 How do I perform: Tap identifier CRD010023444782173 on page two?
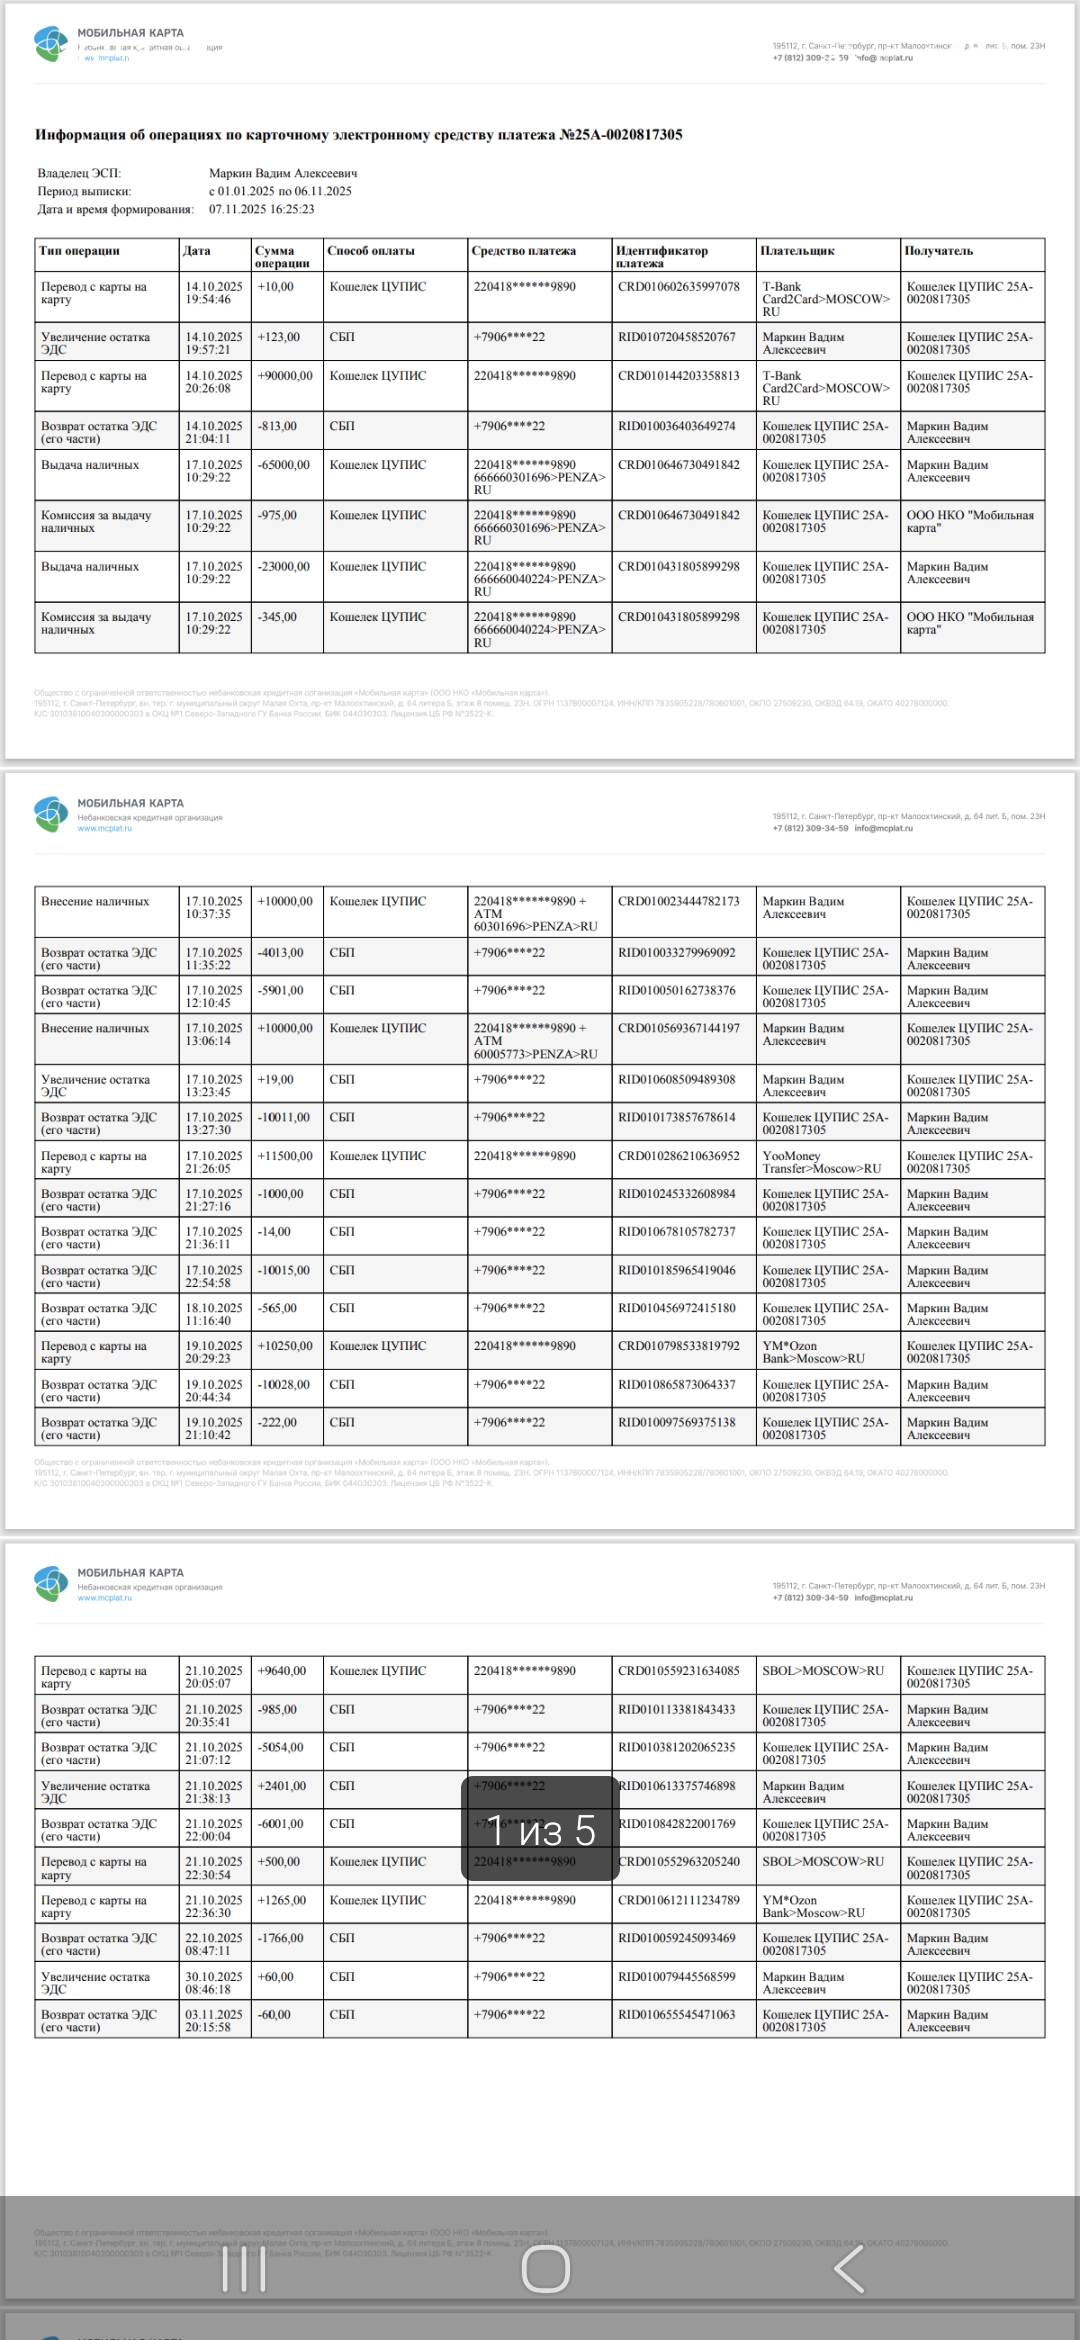pos(679,902)
